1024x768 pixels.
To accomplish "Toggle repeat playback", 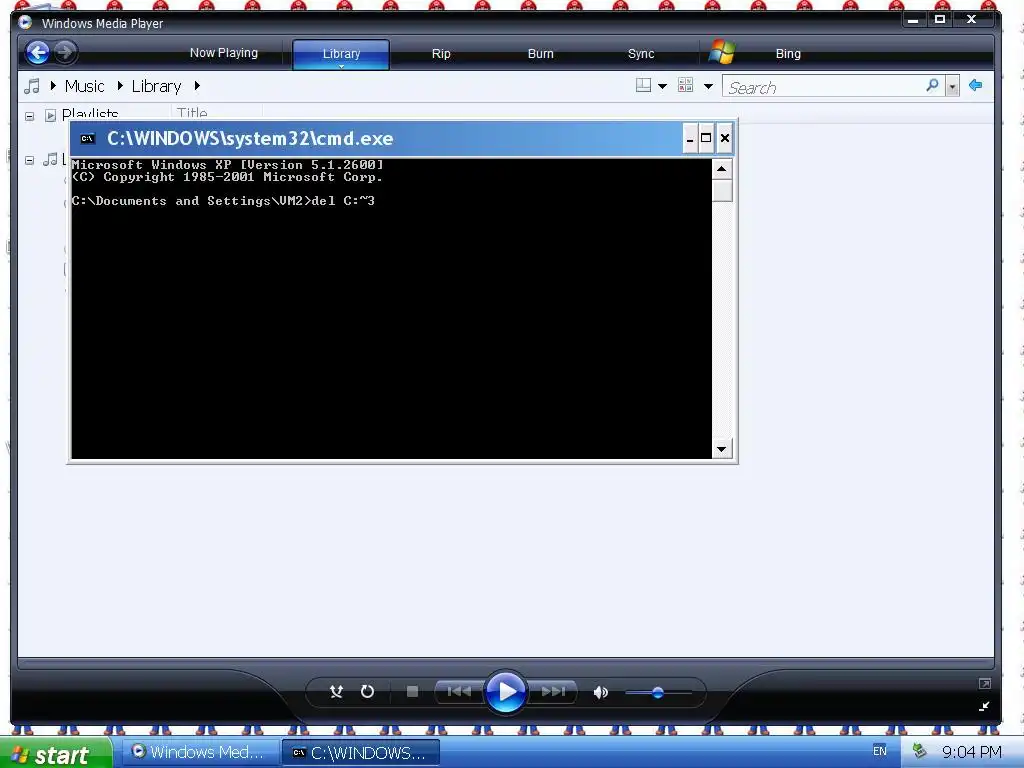I will coord(367,691).
